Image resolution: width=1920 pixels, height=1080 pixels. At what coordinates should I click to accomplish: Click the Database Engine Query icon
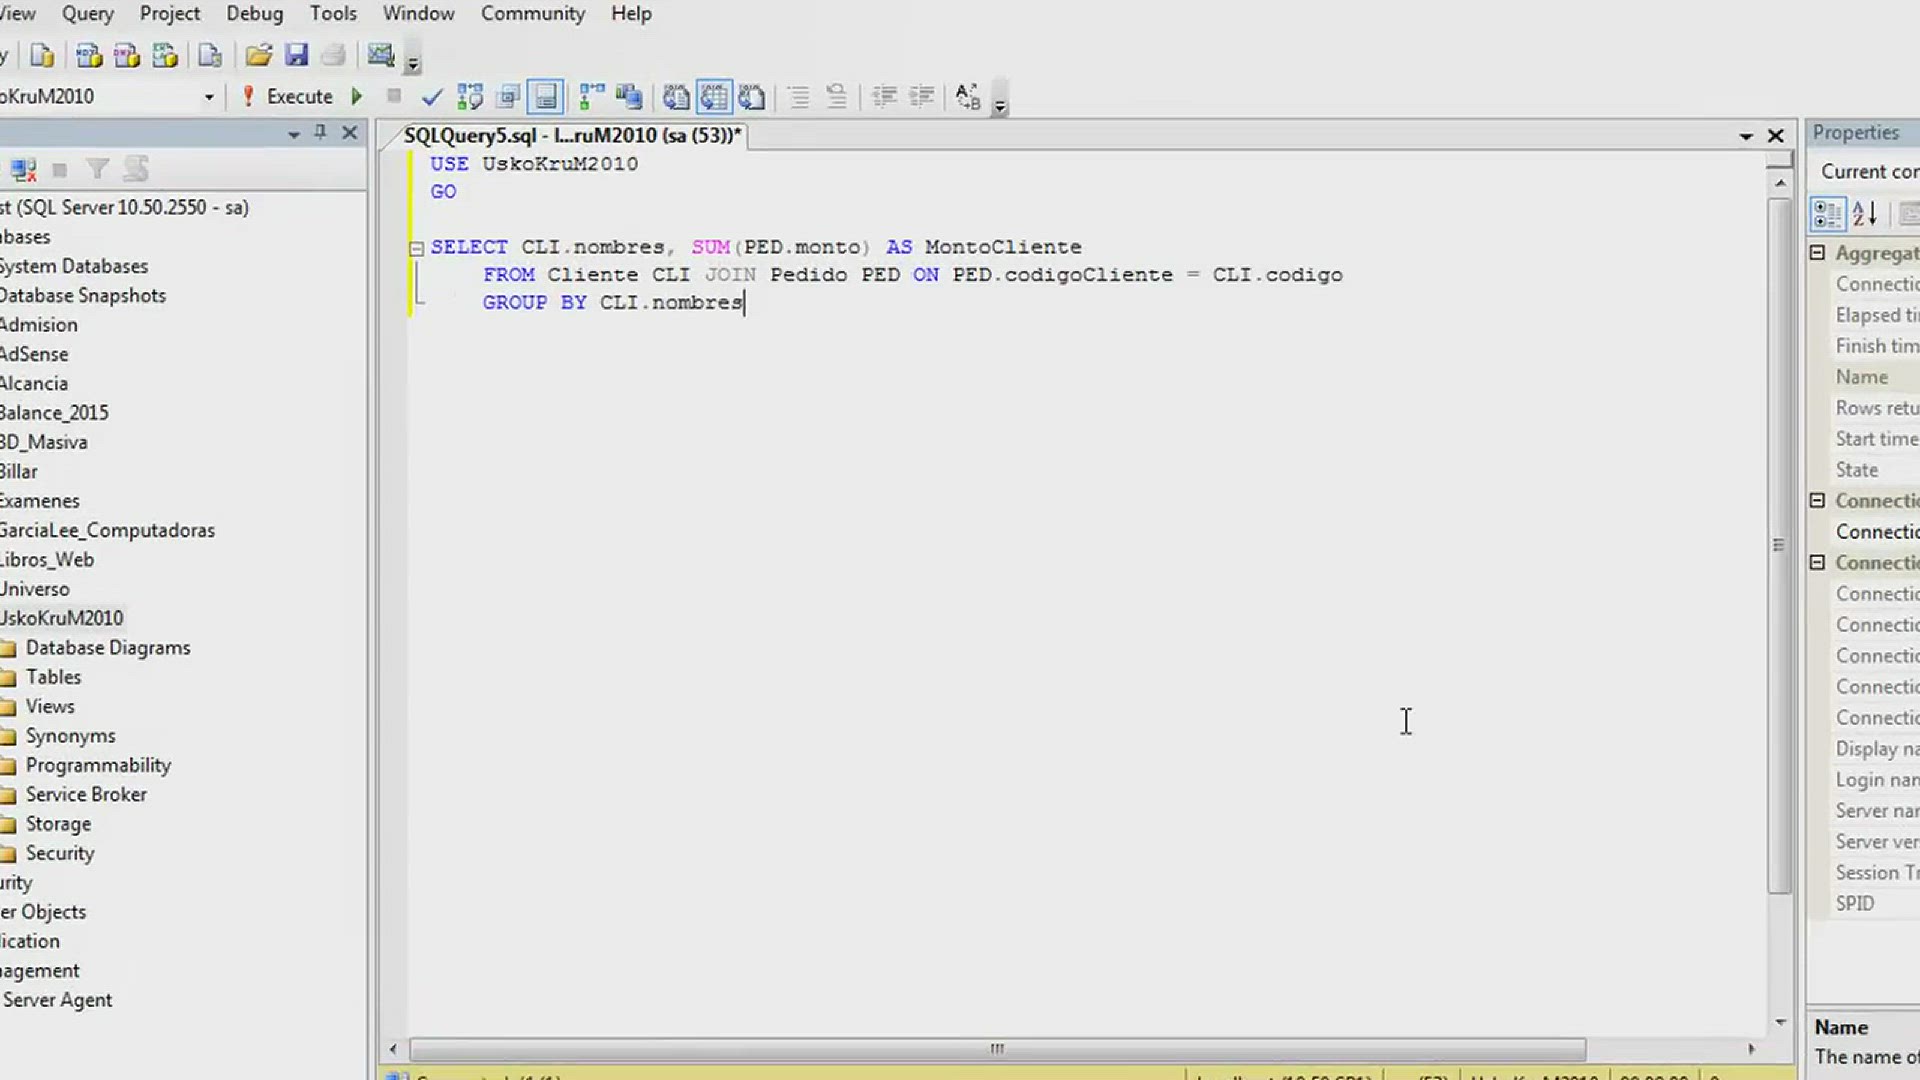coord(42,55)
